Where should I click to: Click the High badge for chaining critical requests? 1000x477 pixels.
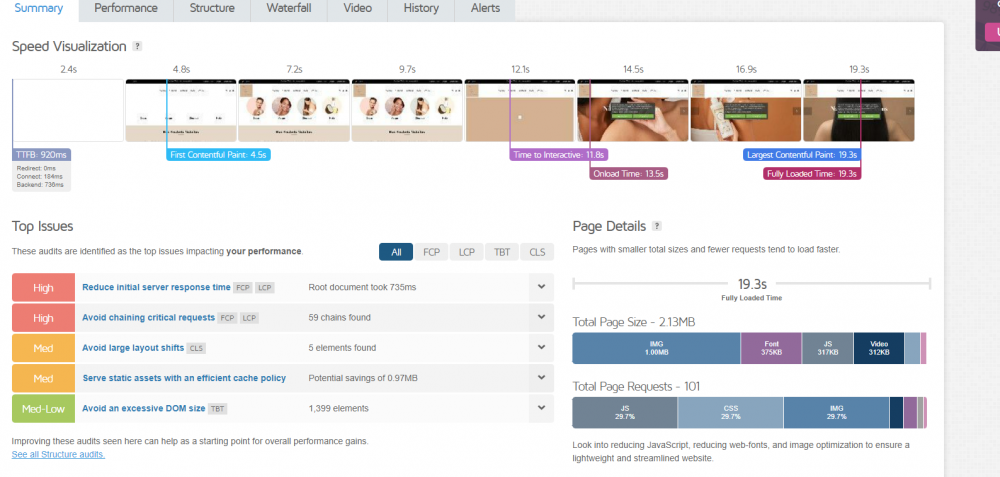[43, 318]
